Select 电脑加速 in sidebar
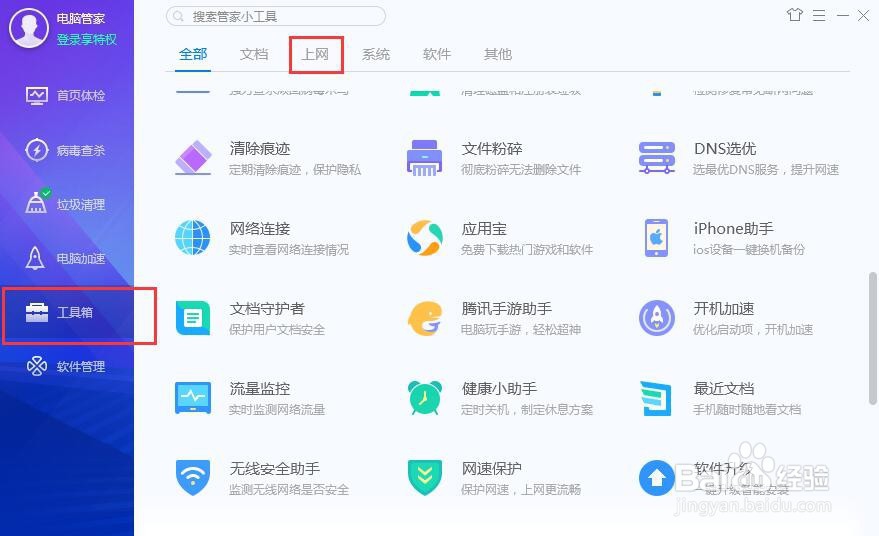 click(67, 258)
